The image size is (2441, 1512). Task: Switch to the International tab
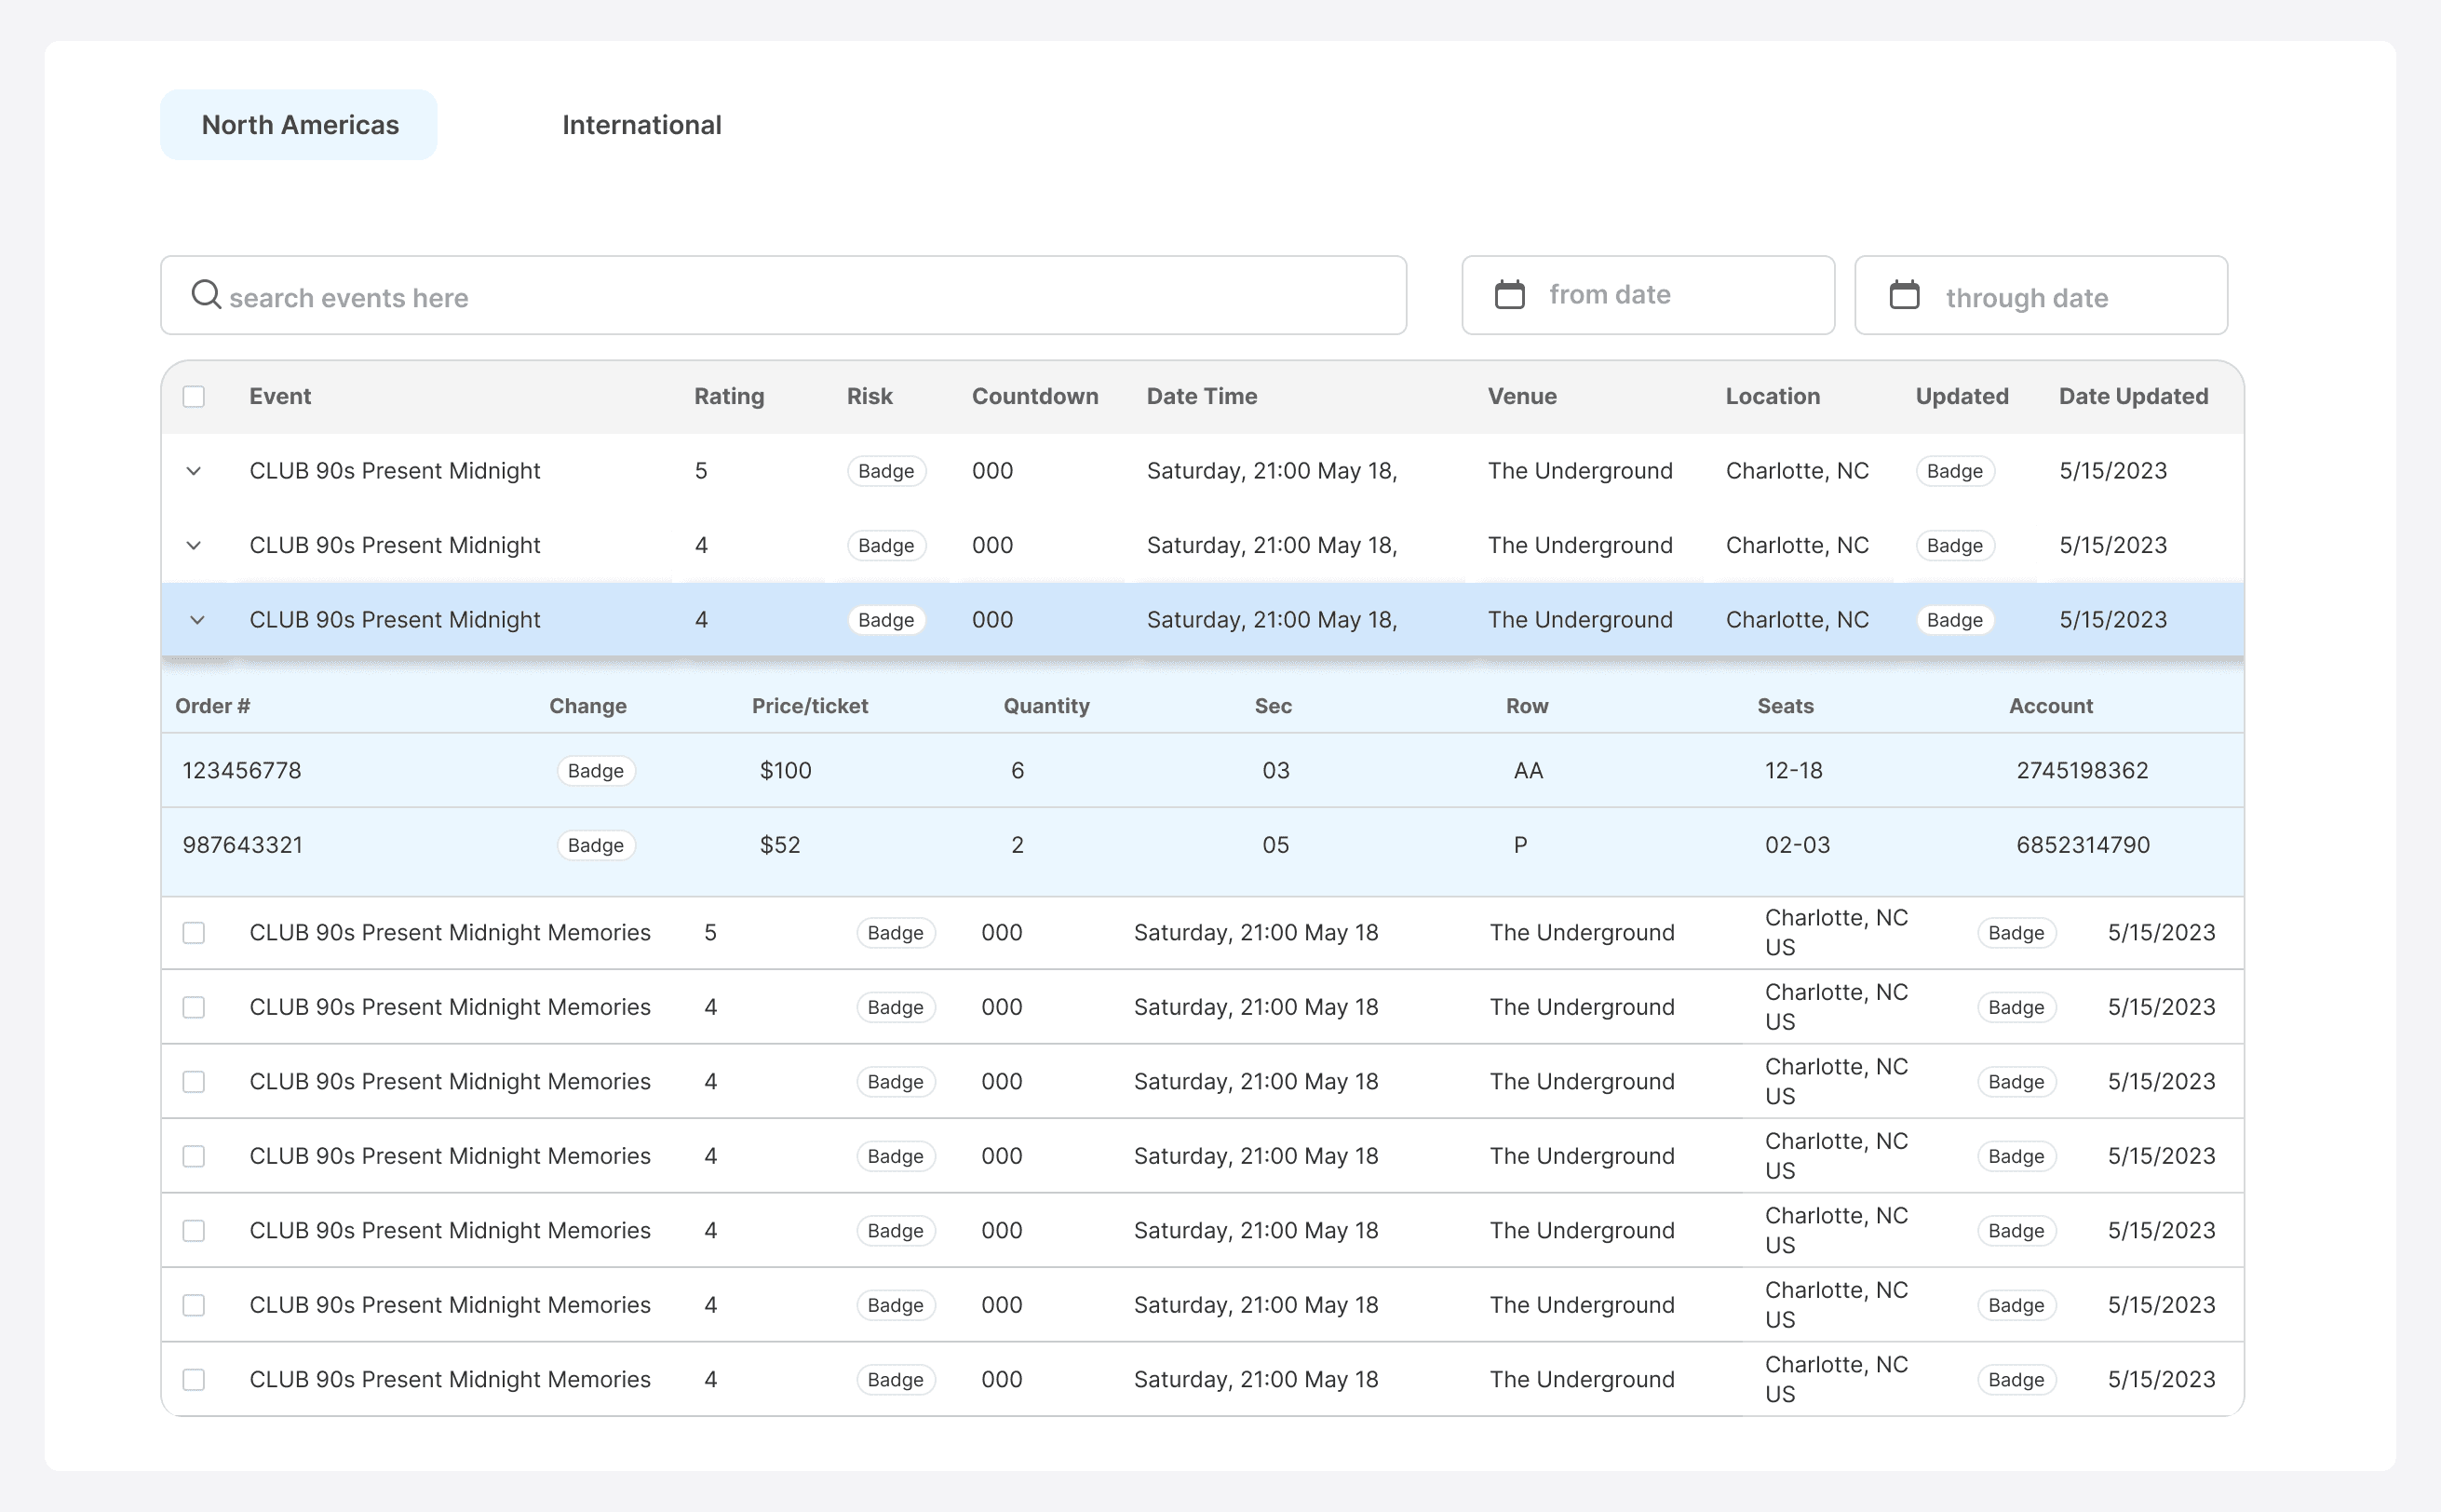[641, 125]
